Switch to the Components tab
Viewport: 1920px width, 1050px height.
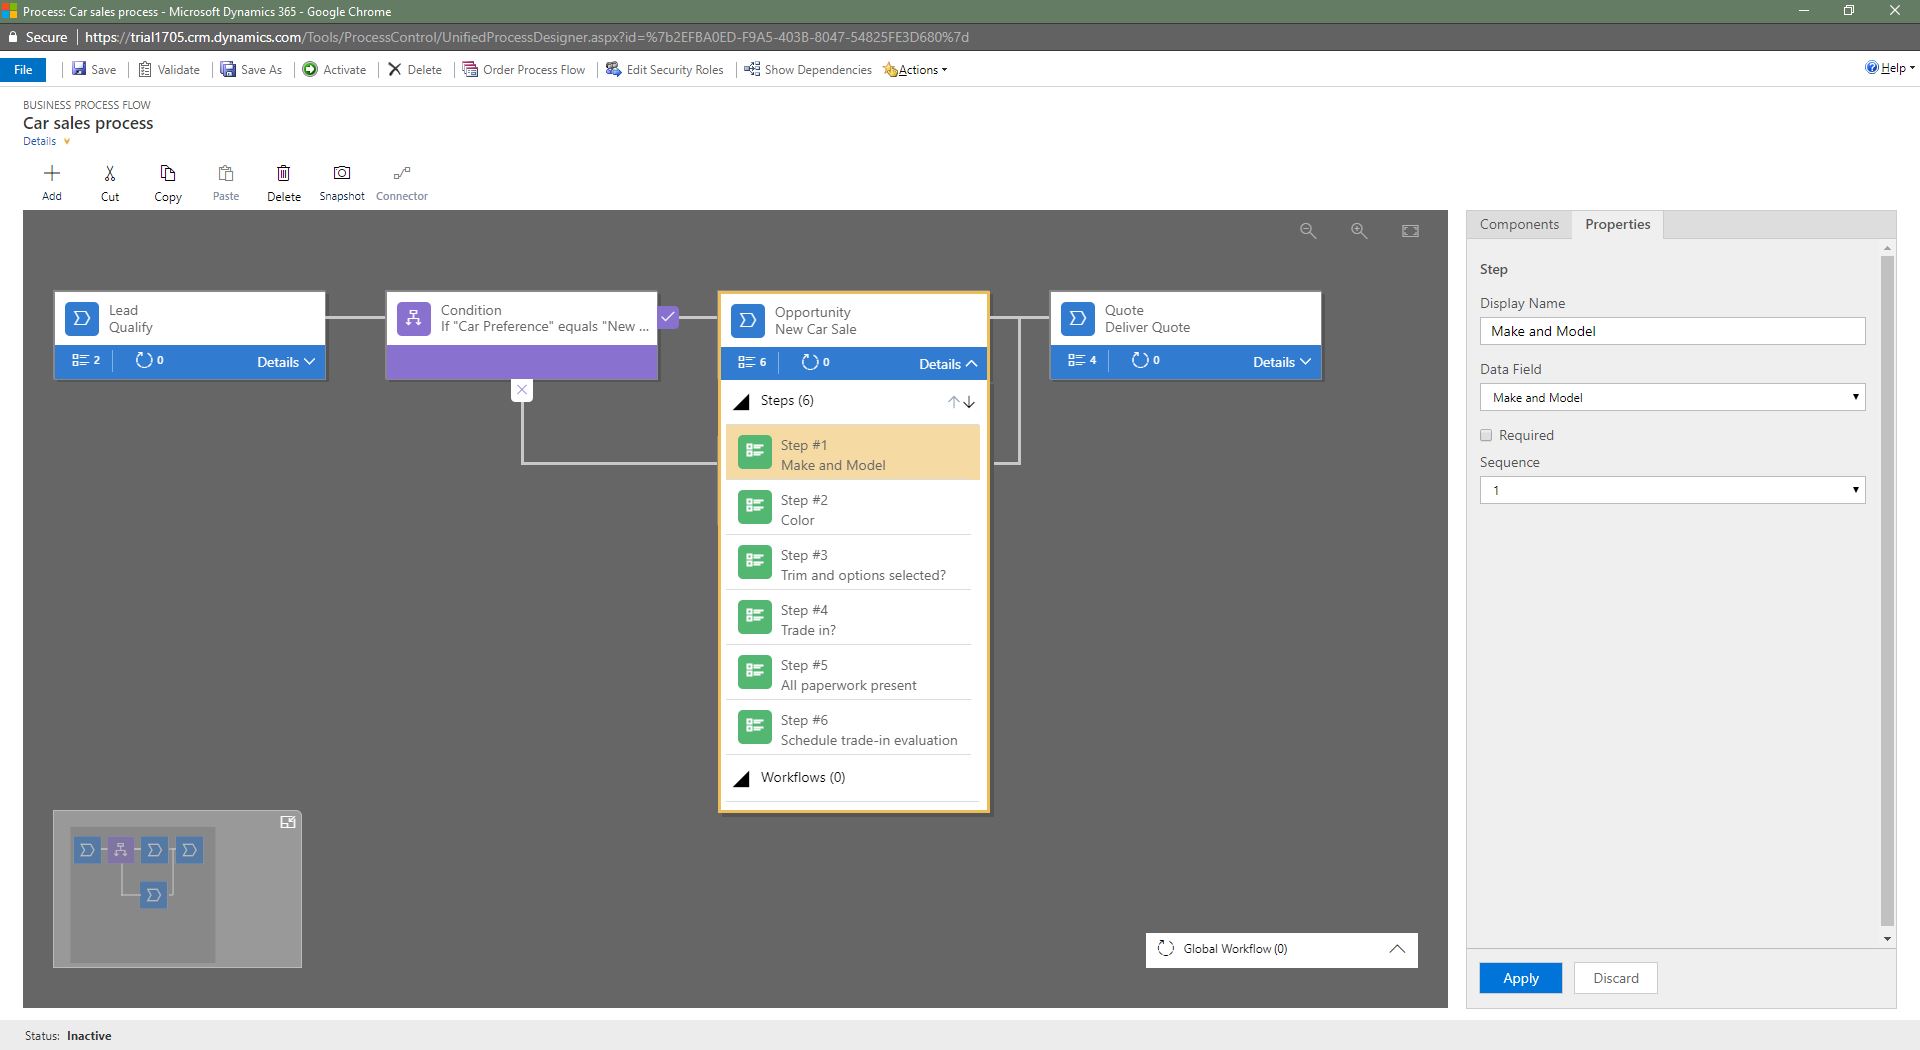[1519, 224]
